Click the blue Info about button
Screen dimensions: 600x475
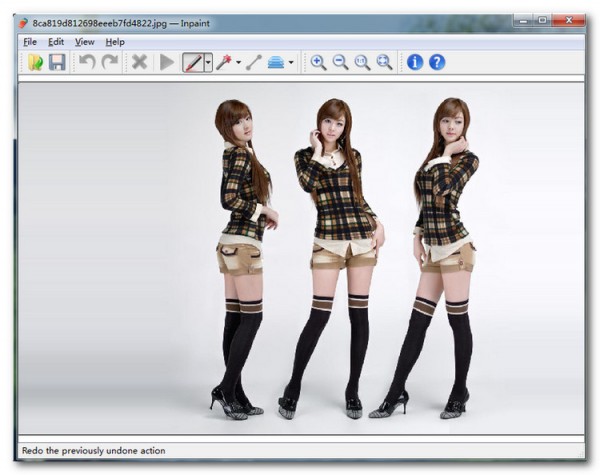pos(415,62)
